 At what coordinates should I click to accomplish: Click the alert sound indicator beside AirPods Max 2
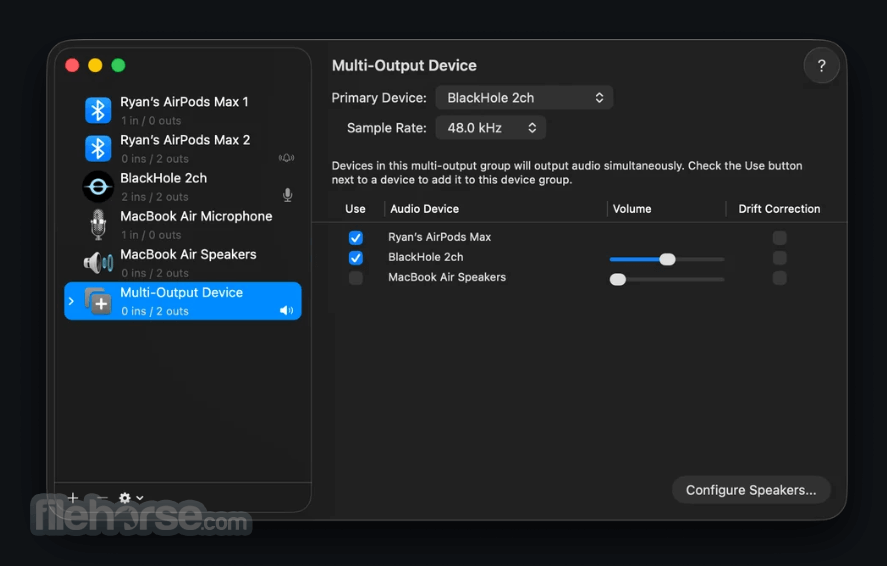[x=286, y=158]
